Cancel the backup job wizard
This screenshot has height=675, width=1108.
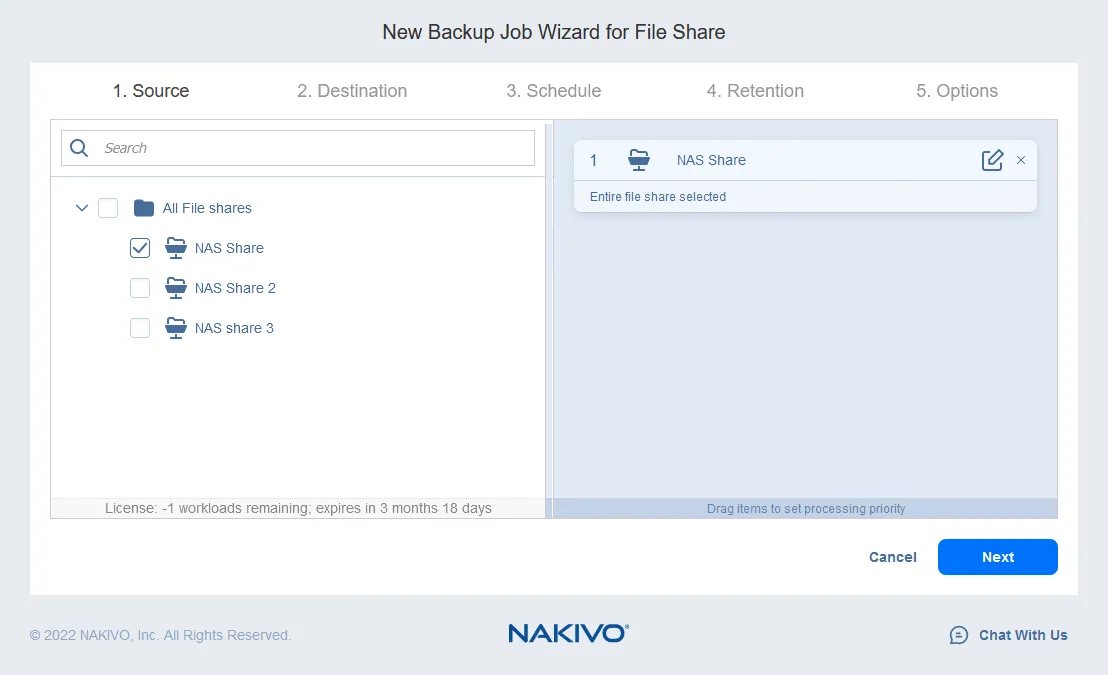click(x=892, y=557)
